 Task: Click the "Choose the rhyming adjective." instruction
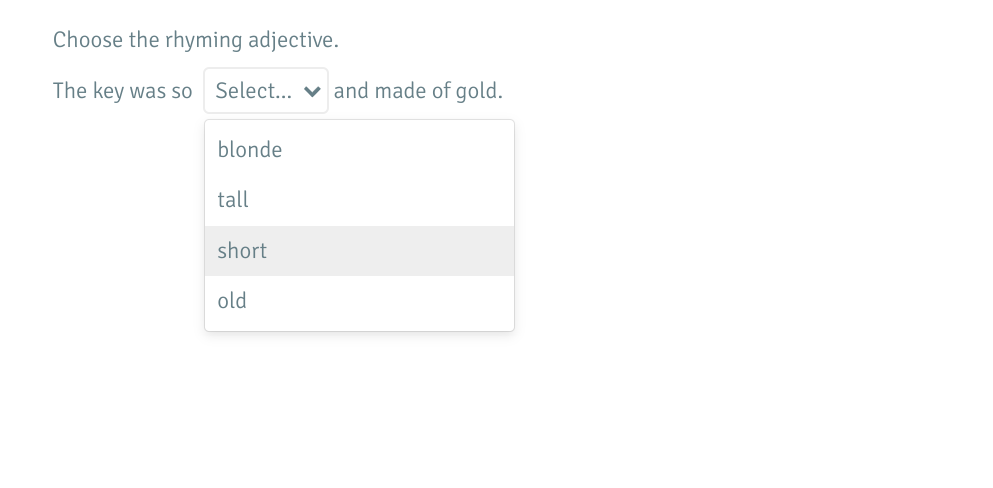tap(196, 40)
